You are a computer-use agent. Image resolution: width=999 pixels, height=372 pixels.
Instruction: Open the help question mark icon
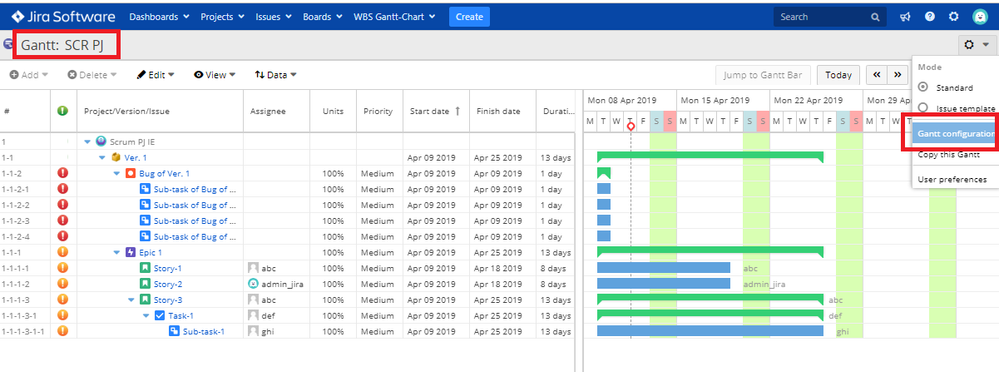930,17
